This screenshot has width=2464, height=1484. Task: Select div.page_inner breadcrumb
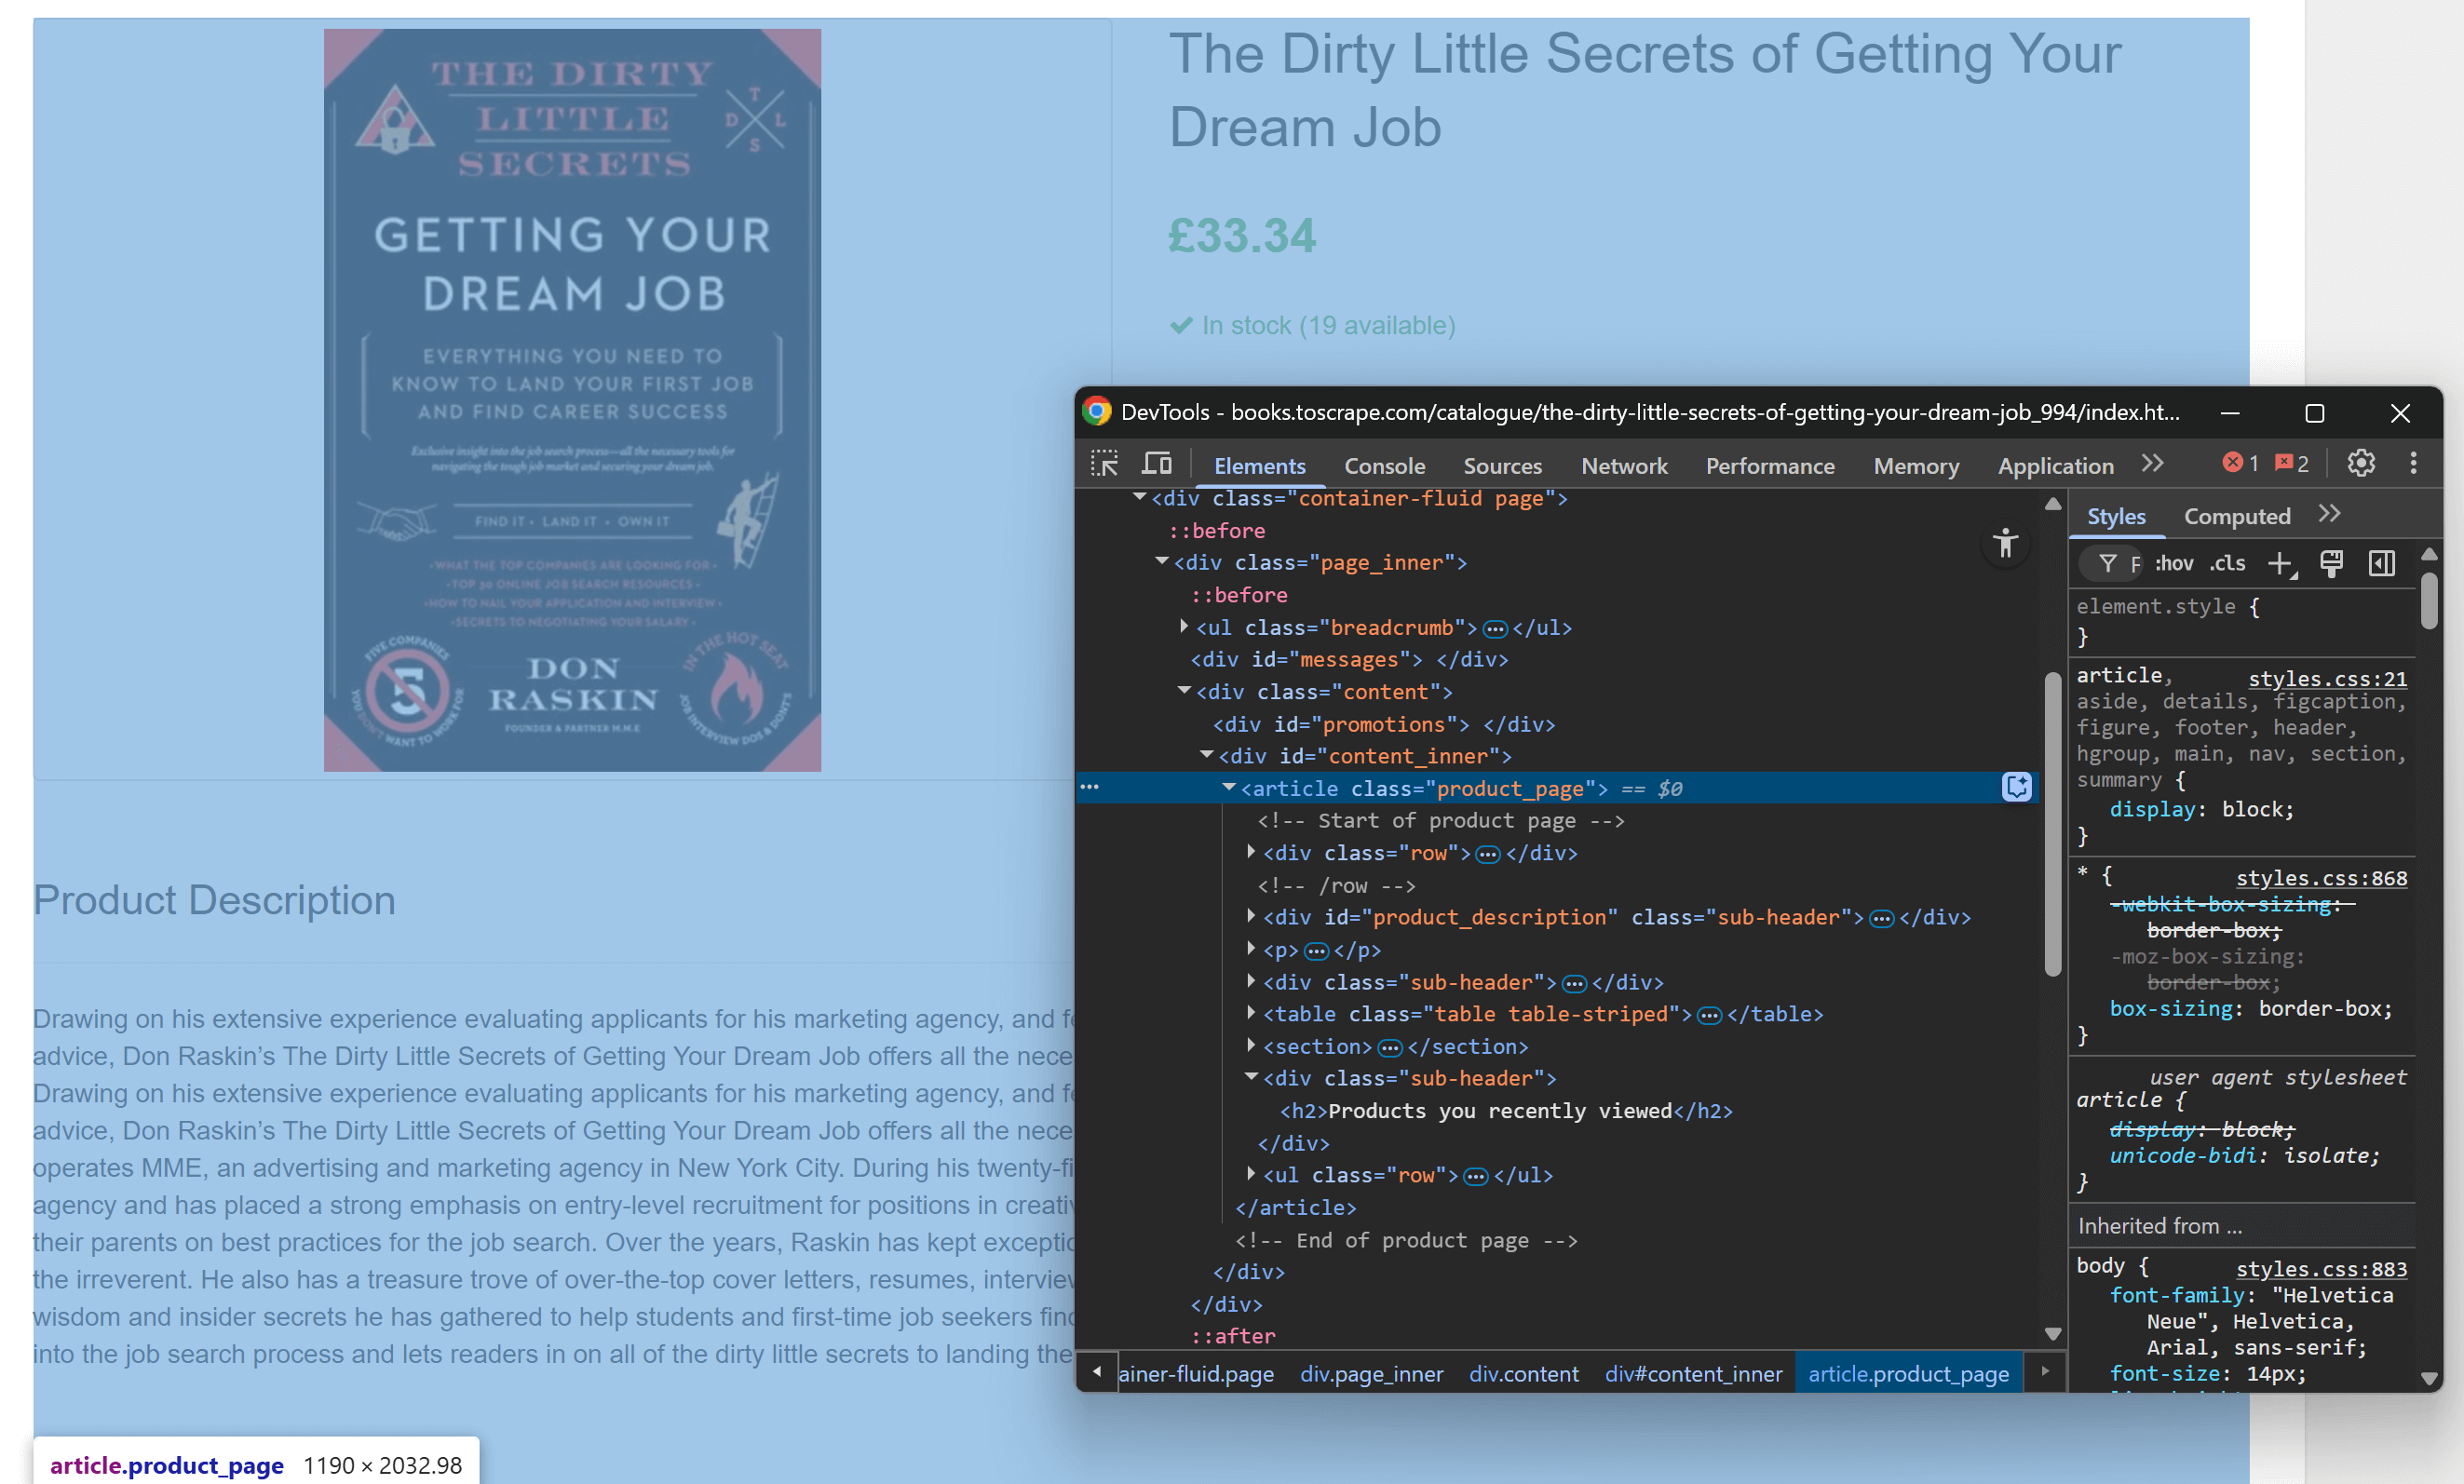pos(1371,1374)
